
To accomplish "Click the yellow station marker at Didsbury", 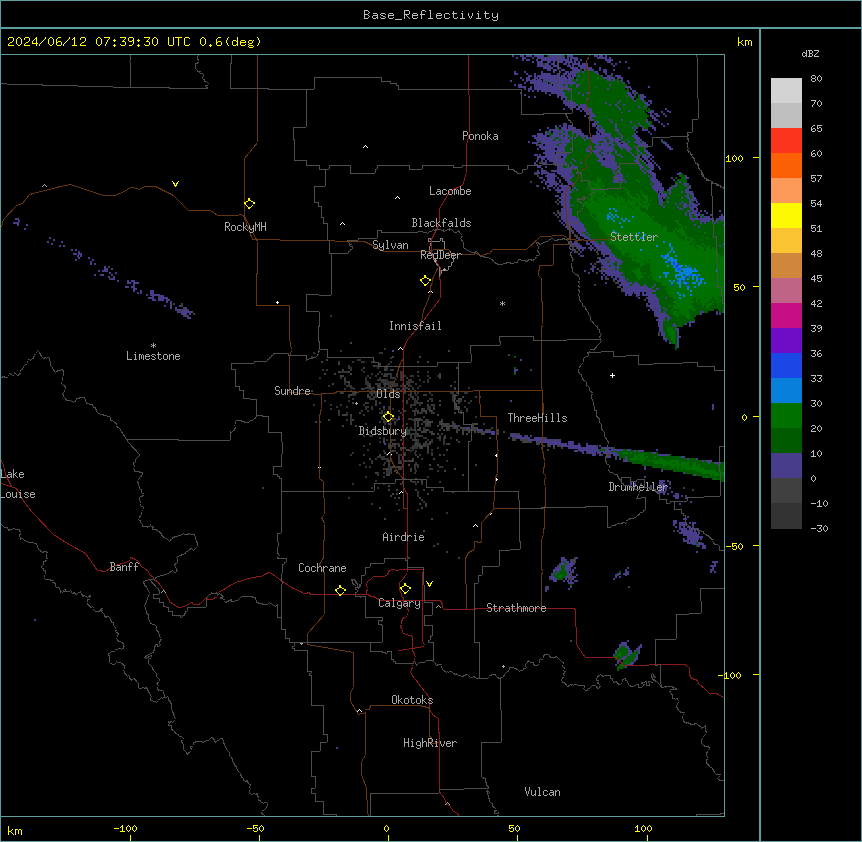I will (388, 417).
